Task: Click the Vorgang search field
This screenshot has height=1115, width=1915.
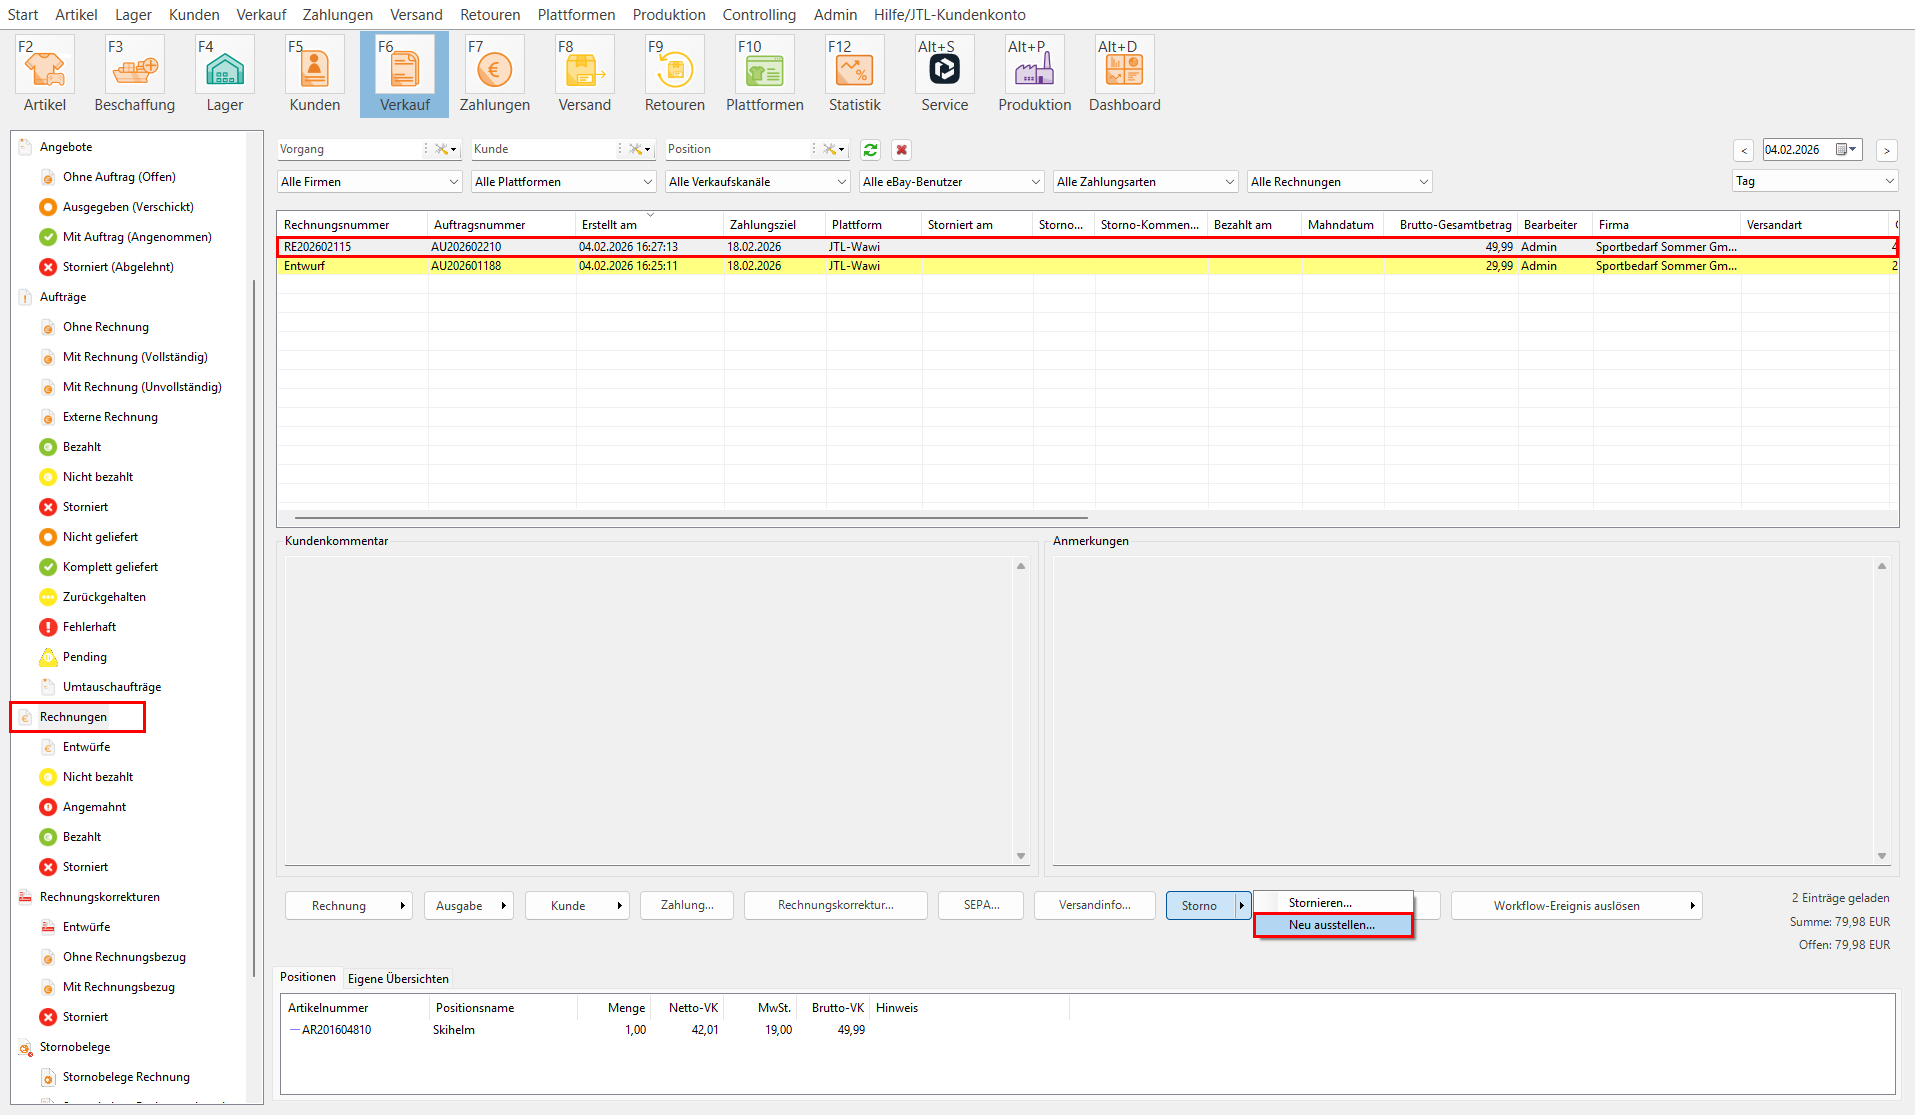Action: [x=350, y=149]
